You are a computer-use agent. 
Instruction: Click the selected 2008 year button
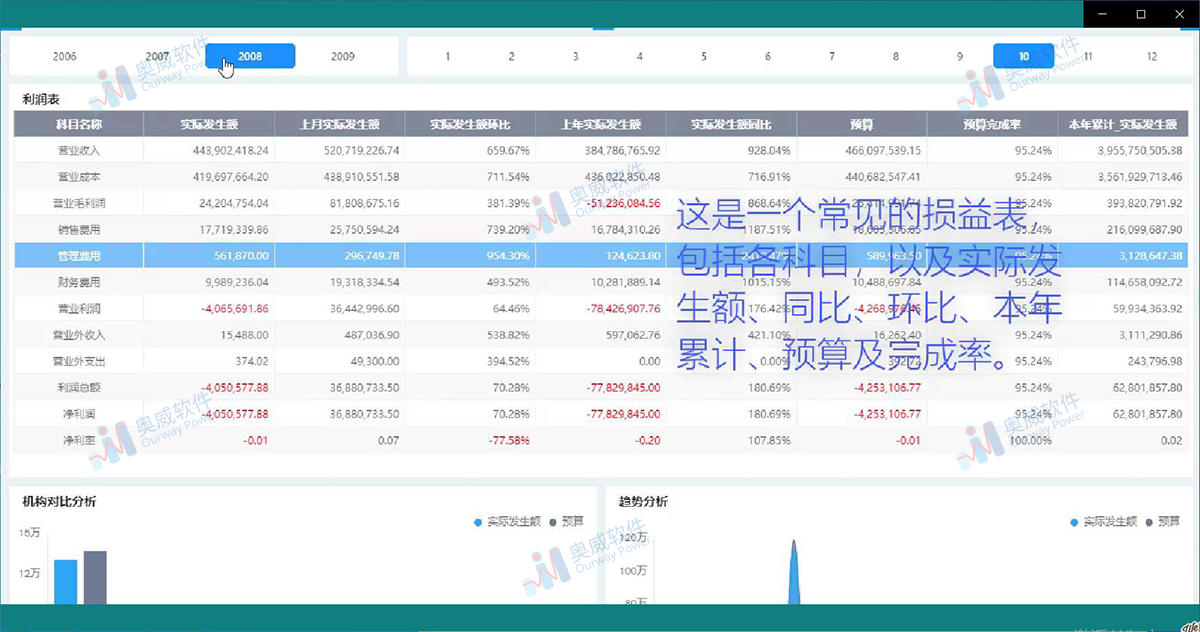250,57
